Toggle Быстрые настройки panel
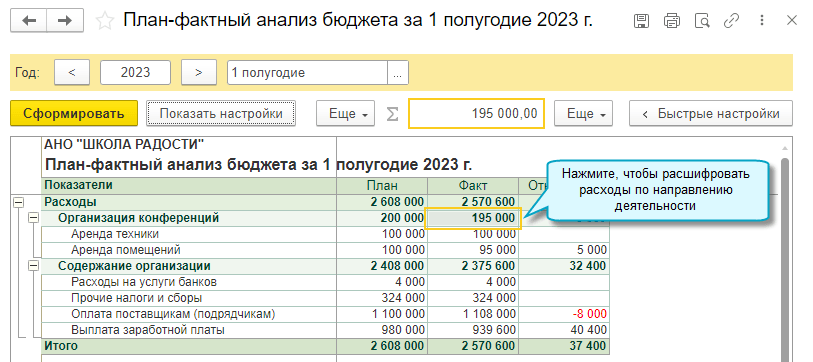Viewport: 813px width, 362px height. point(711,114)
